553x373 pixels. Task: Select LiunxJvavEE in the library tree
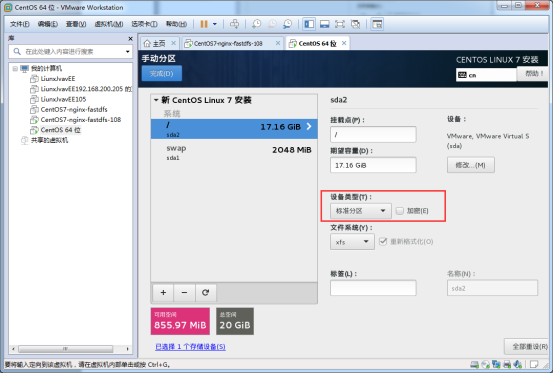[x=57, y=79]
